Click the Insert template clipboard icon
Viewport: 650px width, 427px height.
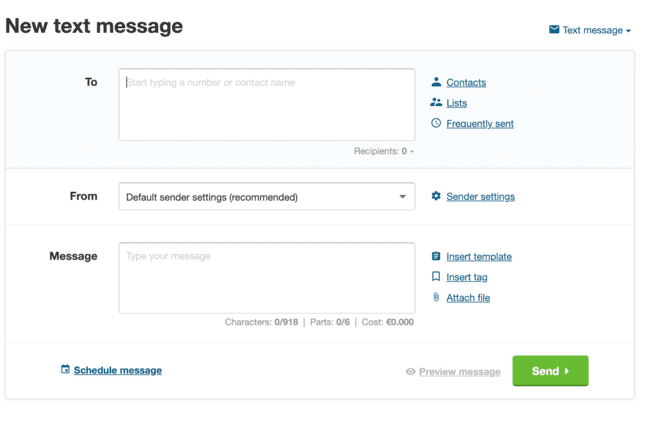point(436,256)
